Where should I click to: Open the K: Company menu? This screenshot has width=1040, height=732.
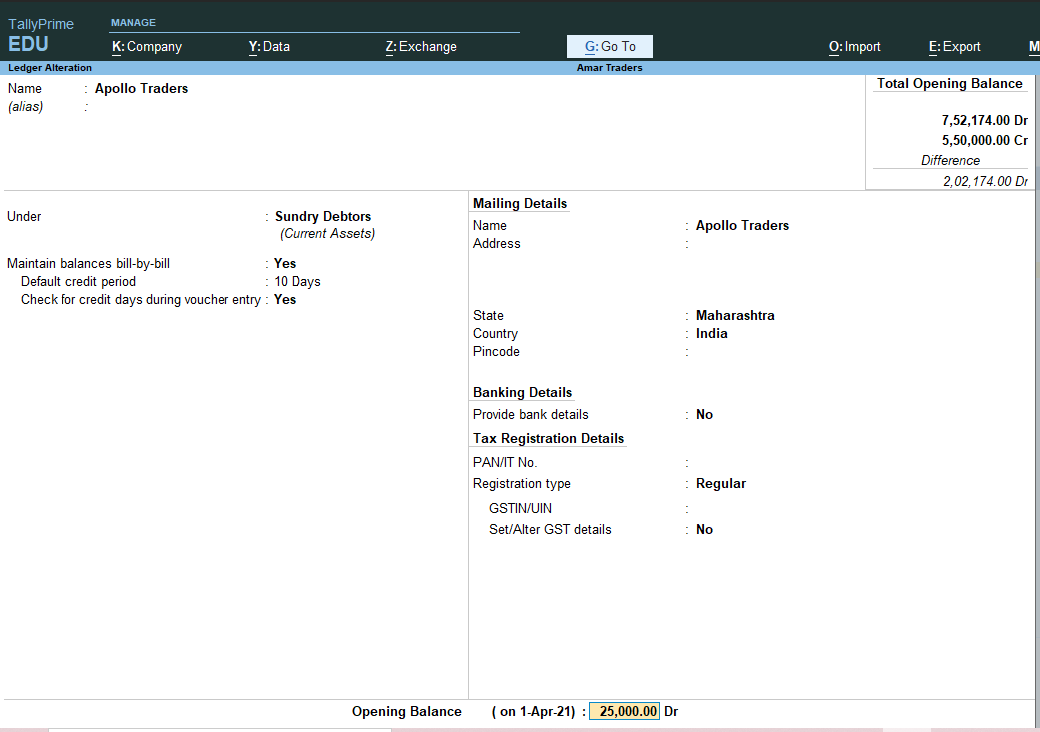[x=146, y=46]
